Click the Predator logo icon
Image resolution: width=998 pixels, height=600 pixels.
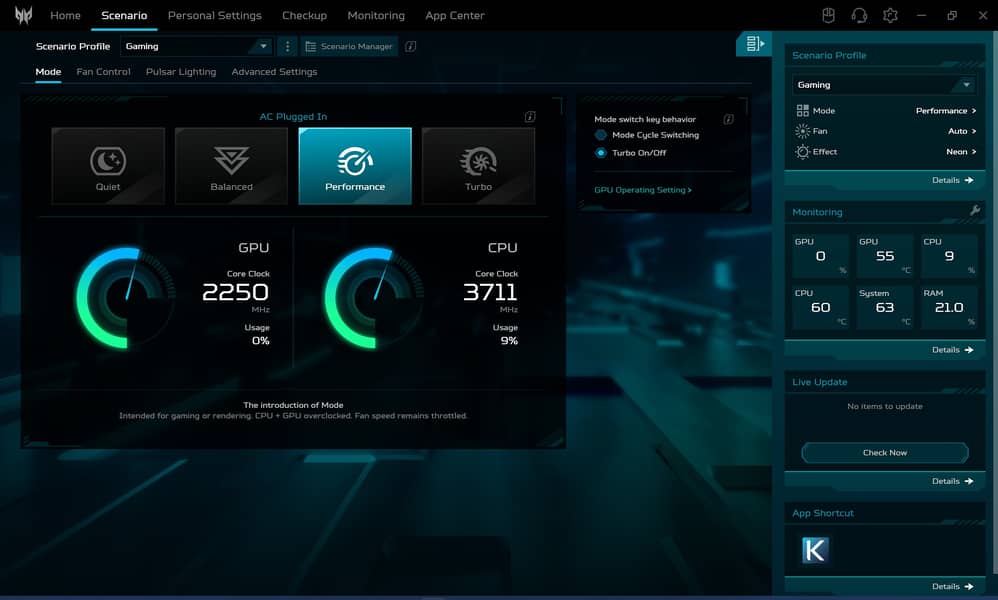(x=23, y=15)
